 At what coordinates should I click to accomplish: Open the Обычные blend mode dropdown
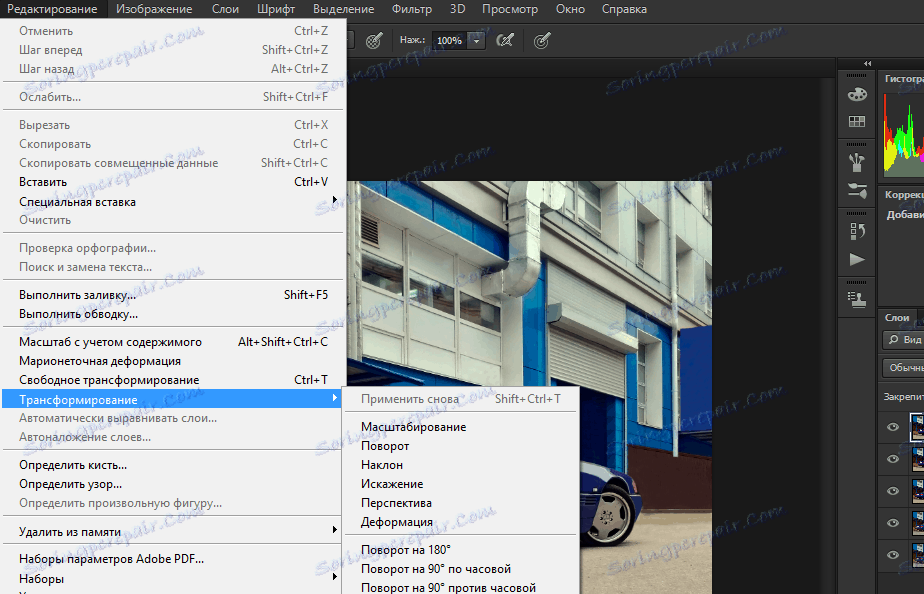coord(903,368)
